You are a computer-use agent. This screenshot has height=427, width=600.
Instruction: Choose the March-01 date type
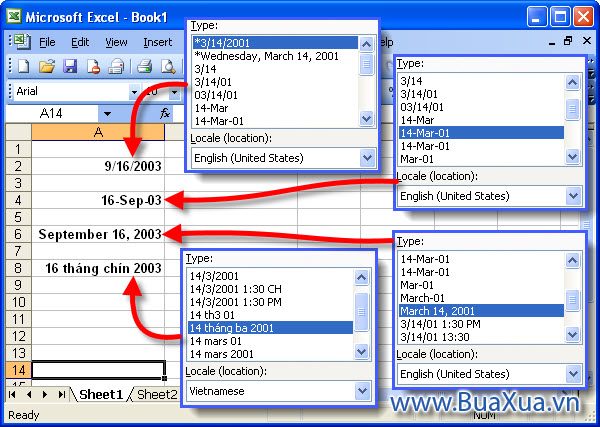(481, 298)
